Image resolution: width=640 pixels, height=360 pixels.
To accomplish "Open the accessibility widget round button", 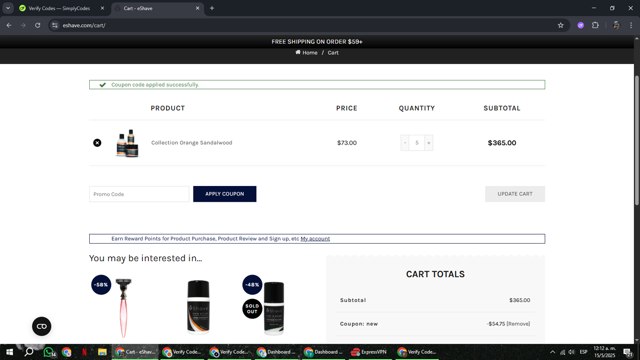I will [x=42, y=326].
